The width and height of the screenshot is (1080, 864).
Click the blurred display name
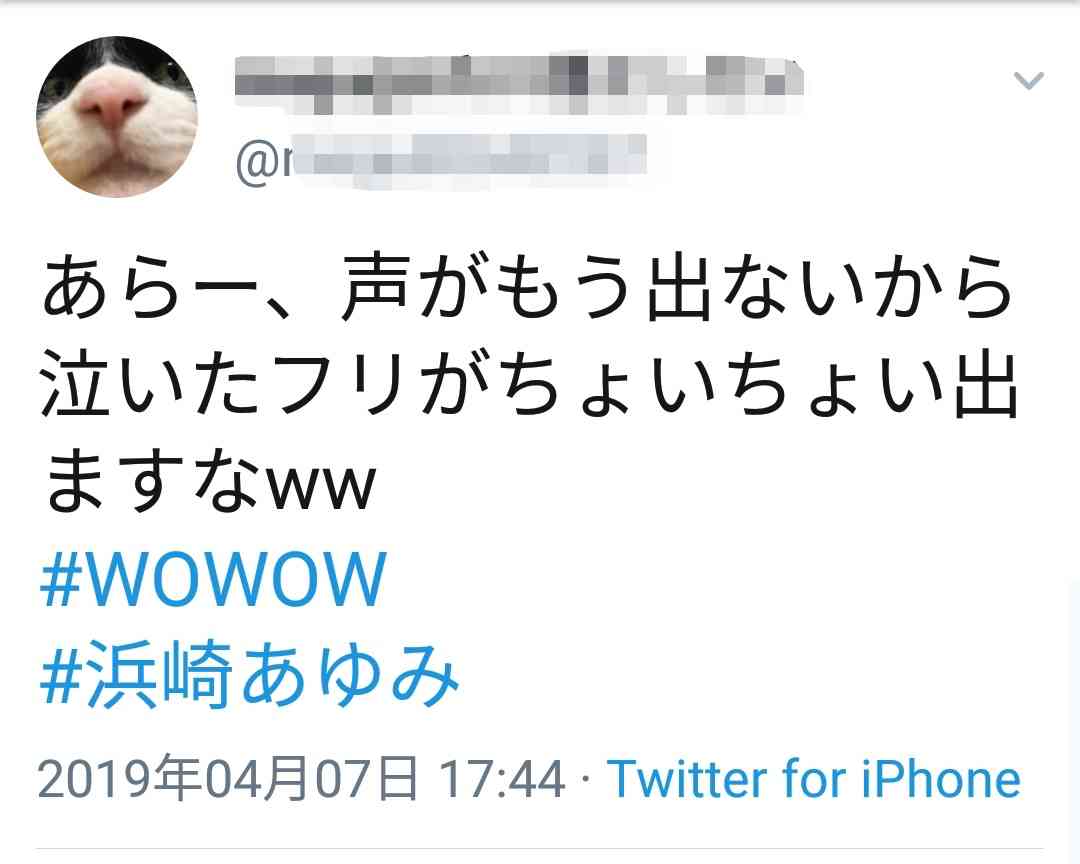(x=519, y=84)
